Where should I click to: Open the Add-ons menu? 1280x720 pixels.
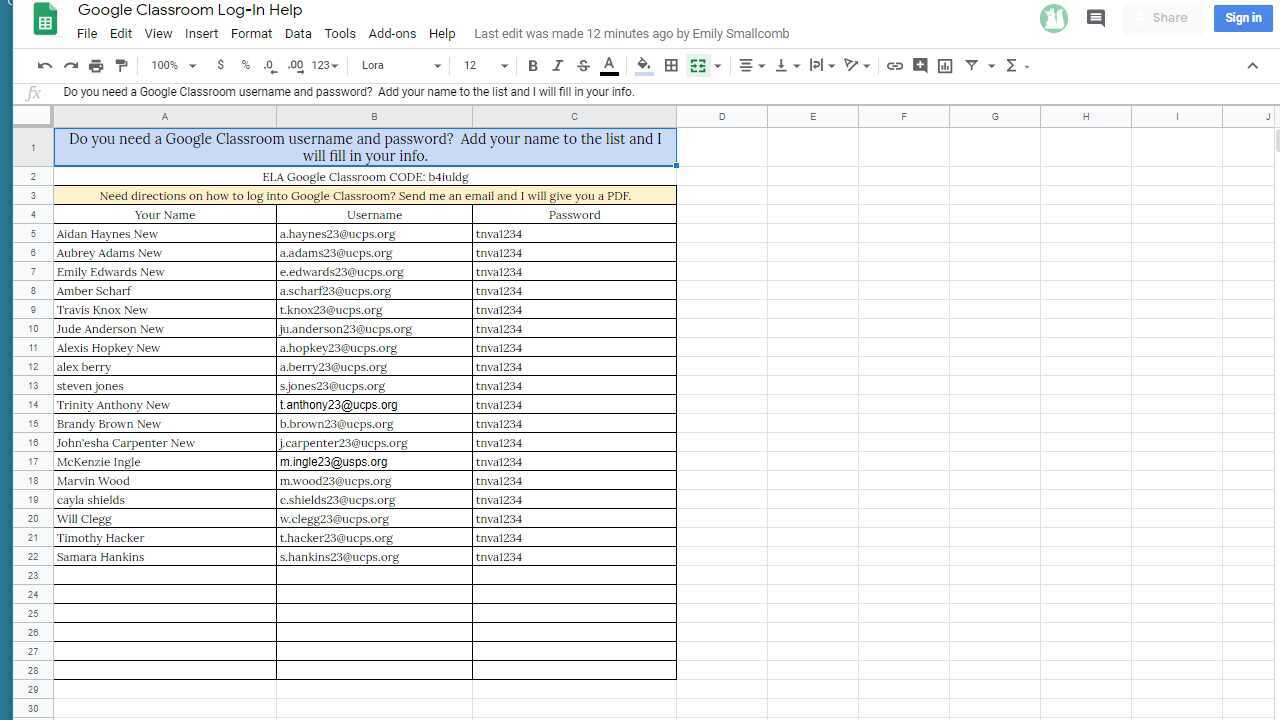click(392, 33)
